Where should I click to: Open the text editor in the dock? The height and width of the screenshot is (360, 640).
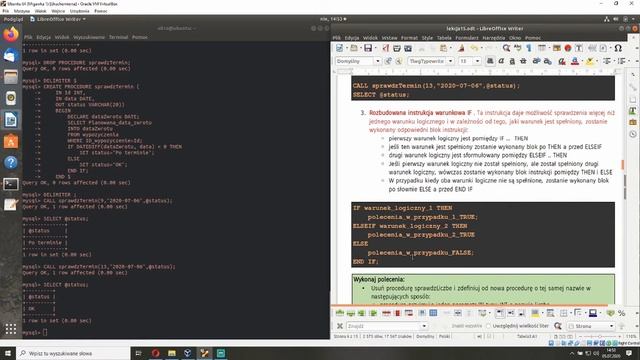[11, 205]
